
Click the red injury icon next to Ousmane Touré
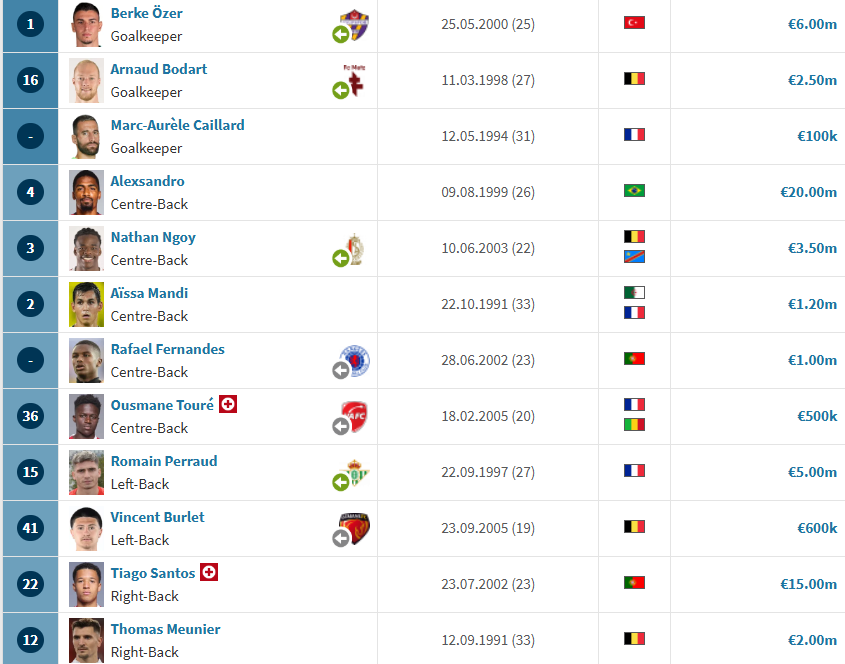[x=228, y=404]
